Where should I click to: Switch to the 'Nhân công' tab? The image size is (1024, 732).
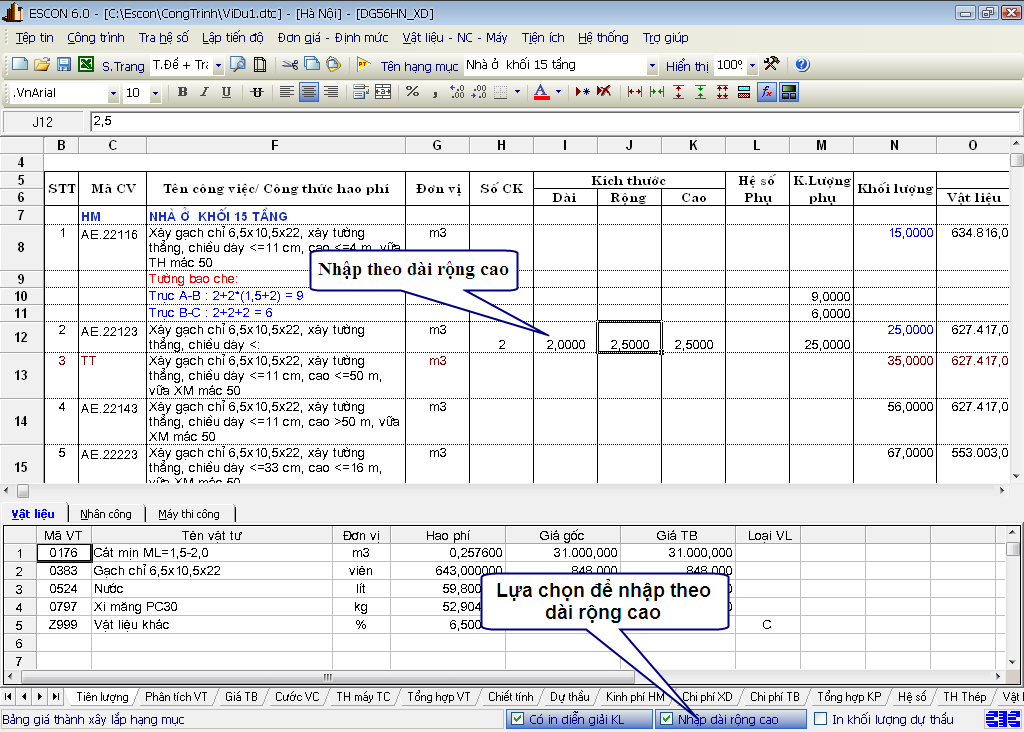106,514
